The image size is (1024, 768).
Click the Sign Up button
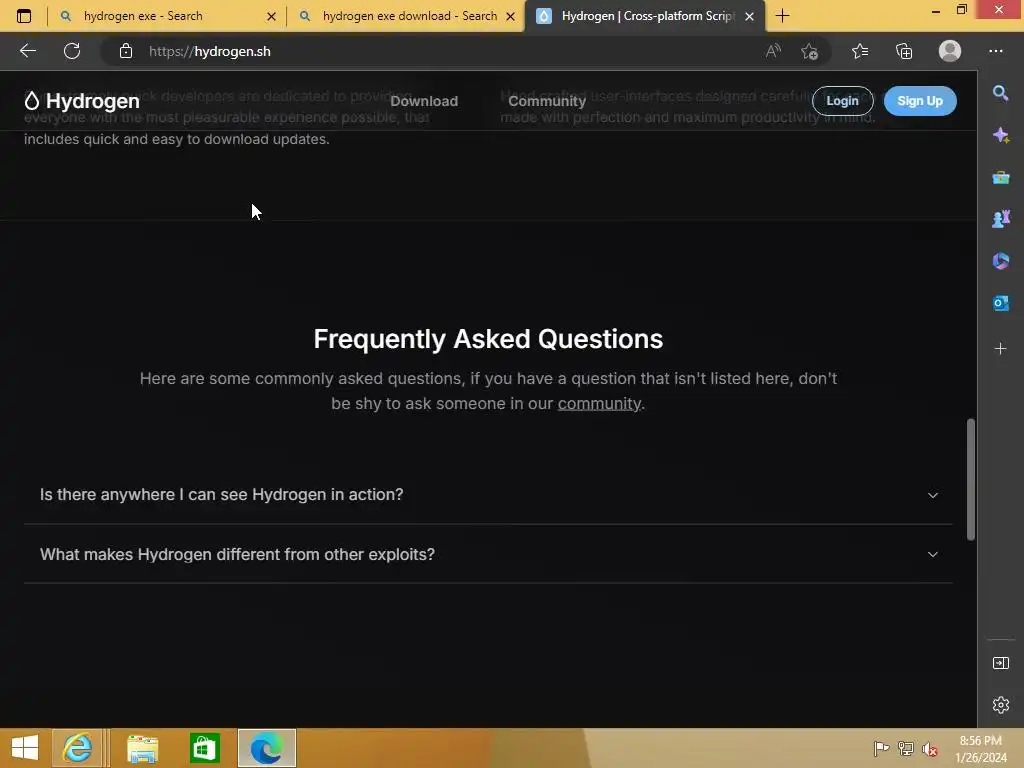coord(920,101)
